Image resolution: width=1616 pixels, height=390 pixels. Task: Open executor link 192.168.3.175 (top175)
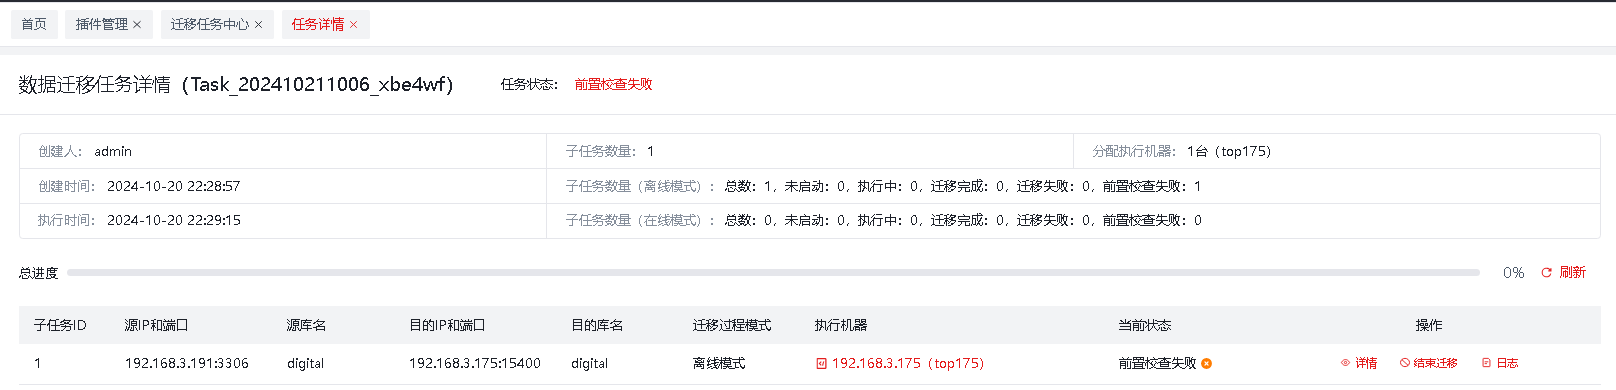click(x=908, y=363)
